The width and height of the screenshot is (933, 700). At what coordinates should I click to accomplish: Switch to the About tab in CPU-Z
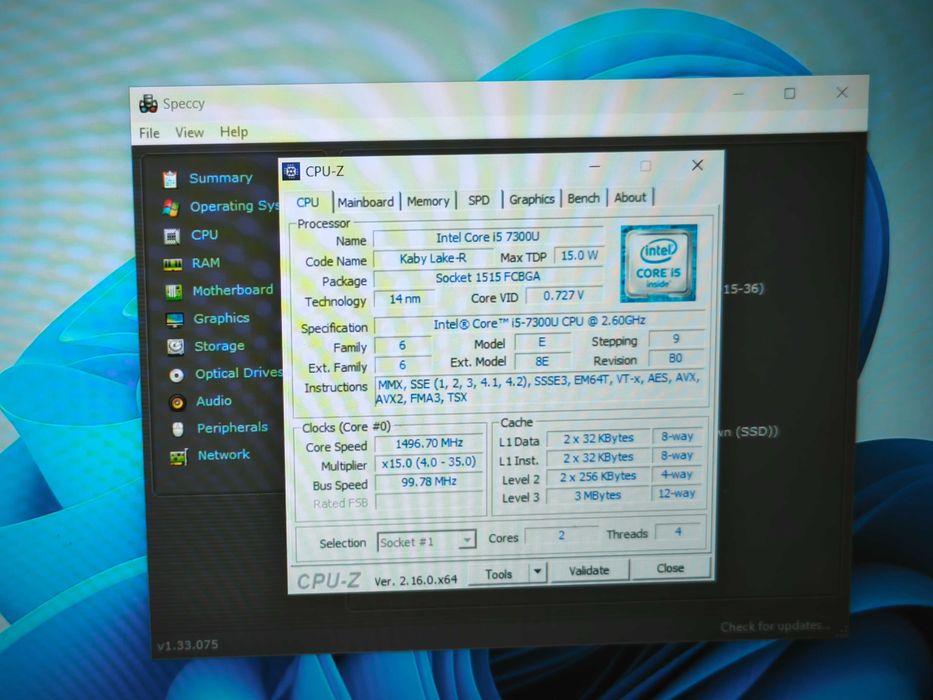point(630,198)
